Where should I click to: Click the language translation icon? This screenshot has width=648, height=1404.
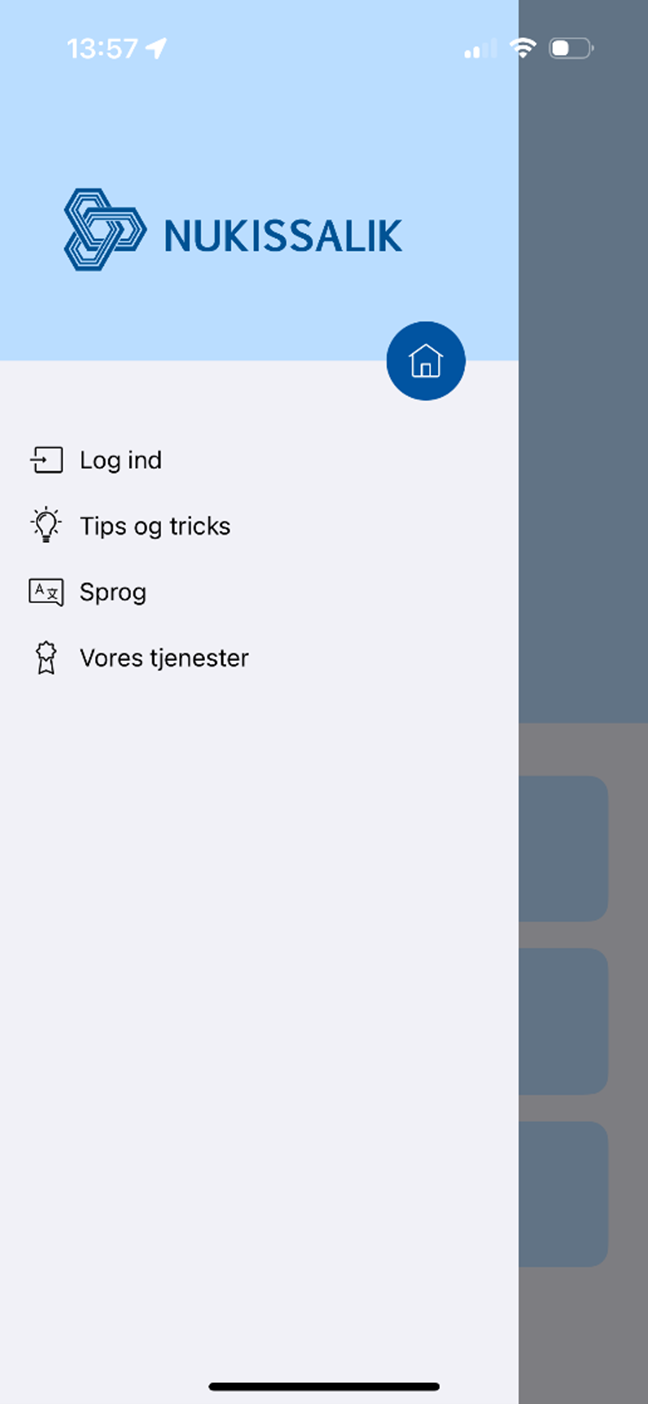[x=46, y=592]
